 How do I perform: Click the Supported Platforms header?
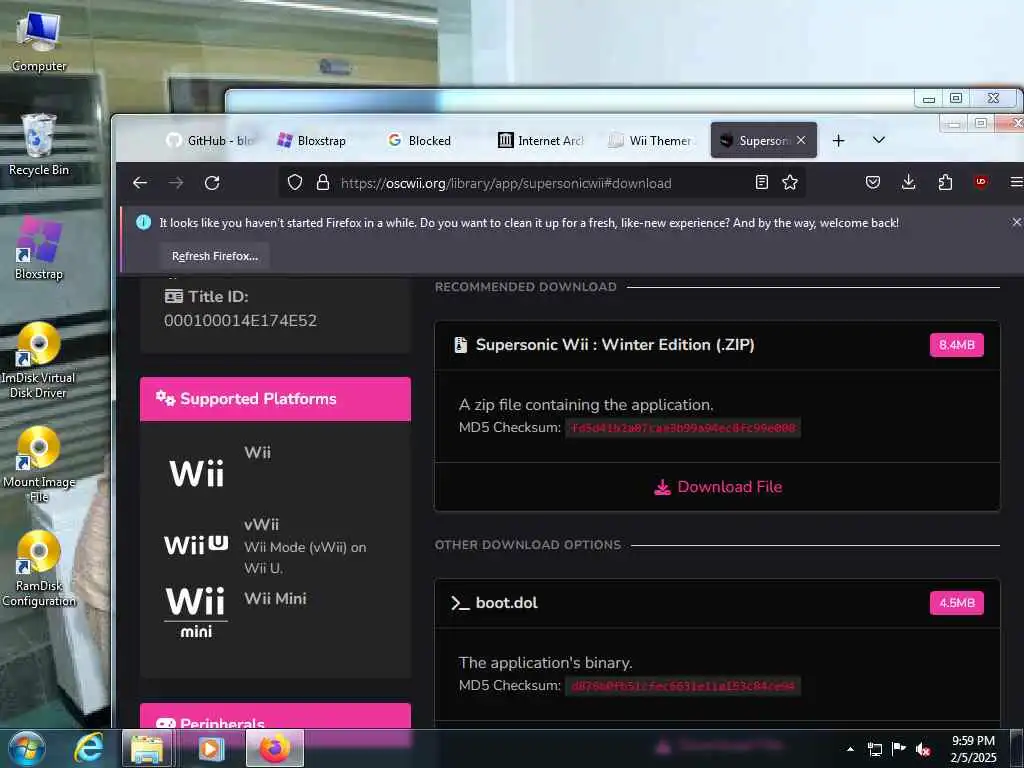click(x=275, y=399)
